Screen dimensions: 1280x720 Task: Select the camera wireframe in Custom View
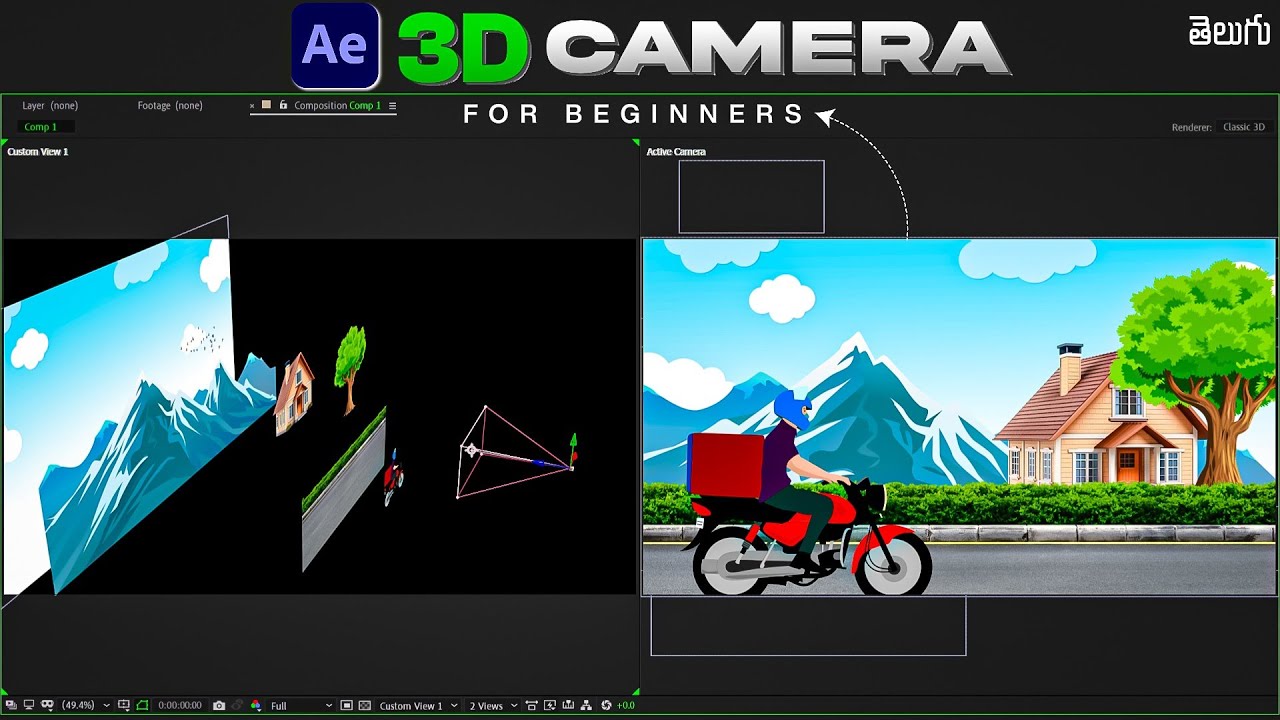coord(514,452)
